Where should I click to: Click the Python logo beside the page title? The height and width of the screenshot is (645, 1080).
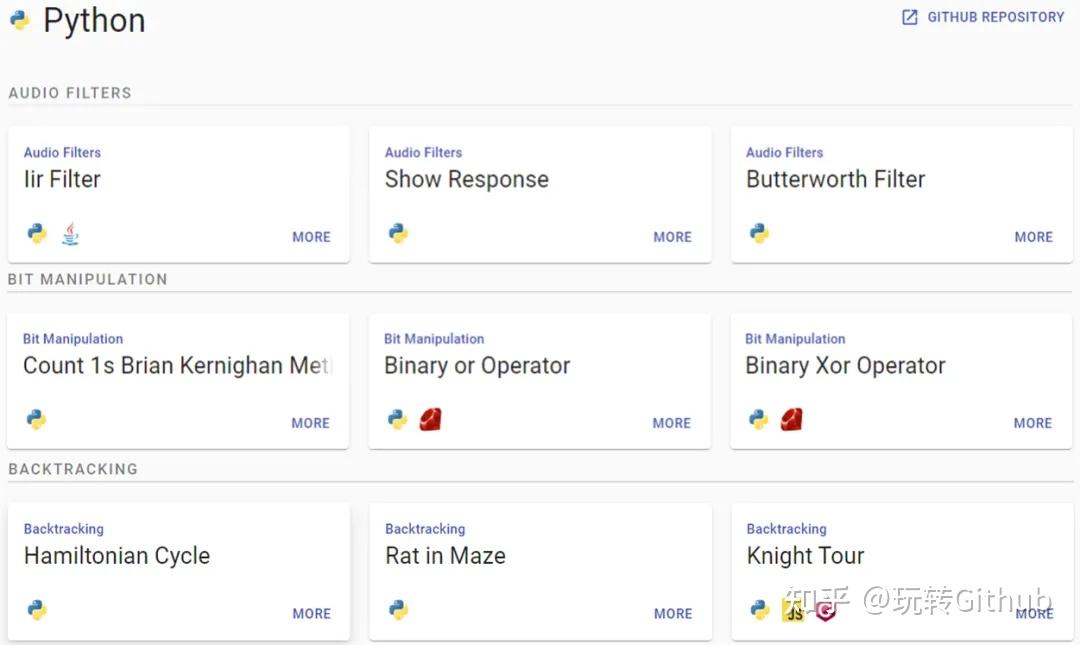(x=19, y=20)
